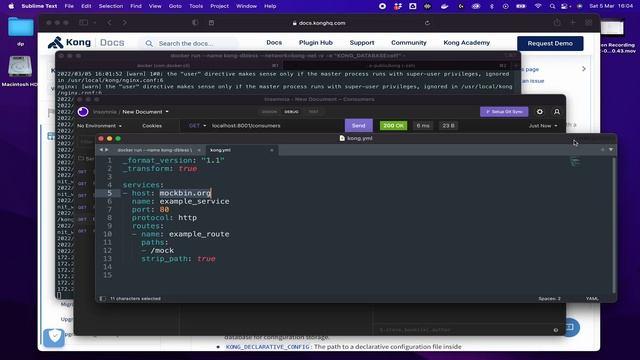Open the YAML syntax selector in status bar

pos(592,299)
